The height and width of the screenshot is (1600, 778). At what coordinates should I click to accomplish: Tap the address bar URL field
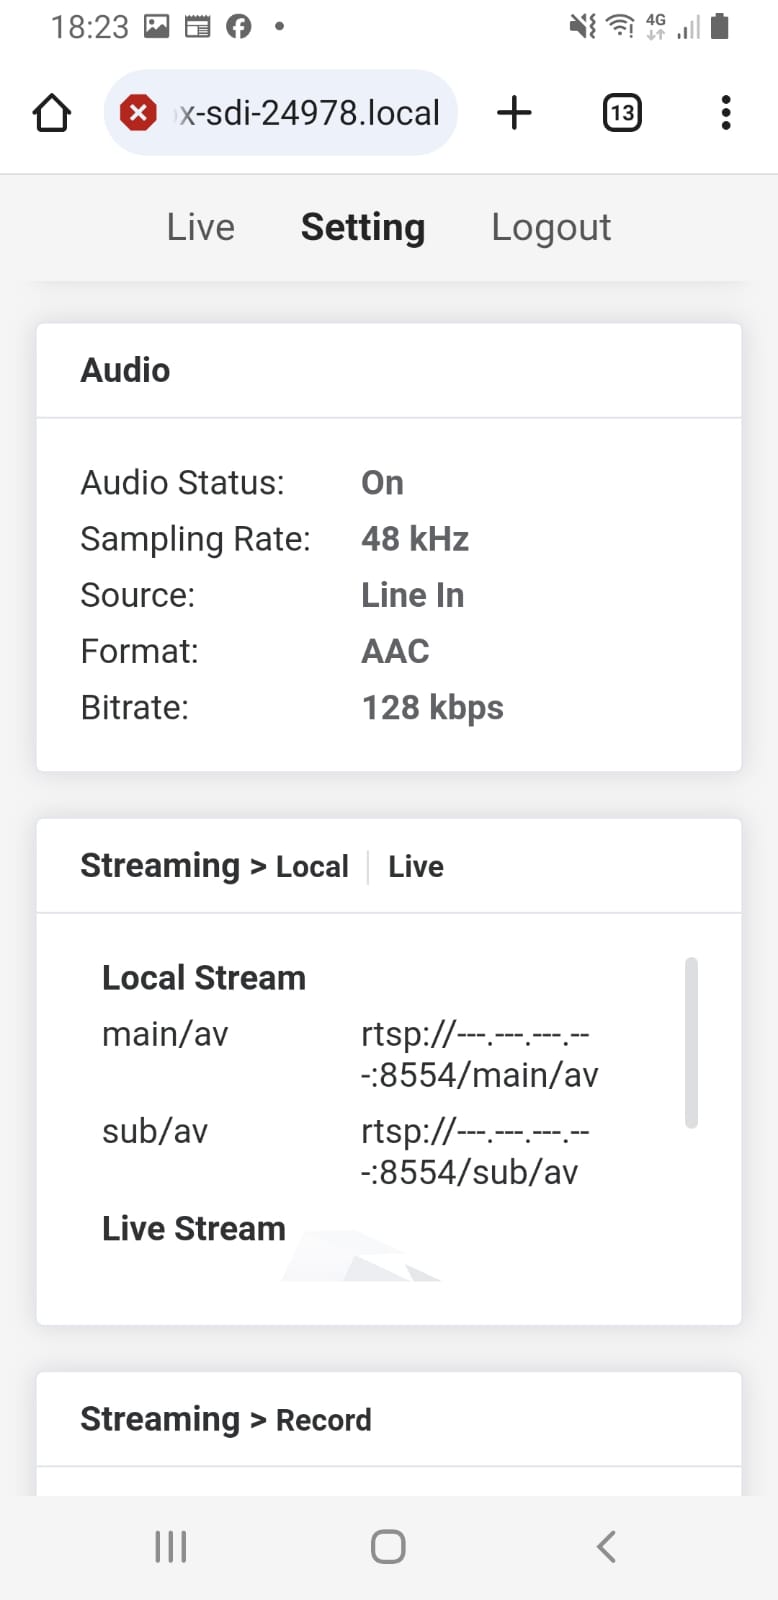(x=310, y=113)
